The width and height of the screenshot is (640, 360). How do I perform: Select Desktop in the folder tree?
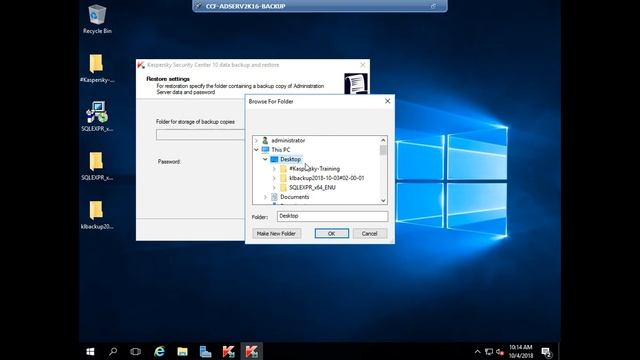pyautogui.click(x=290, y=159)
